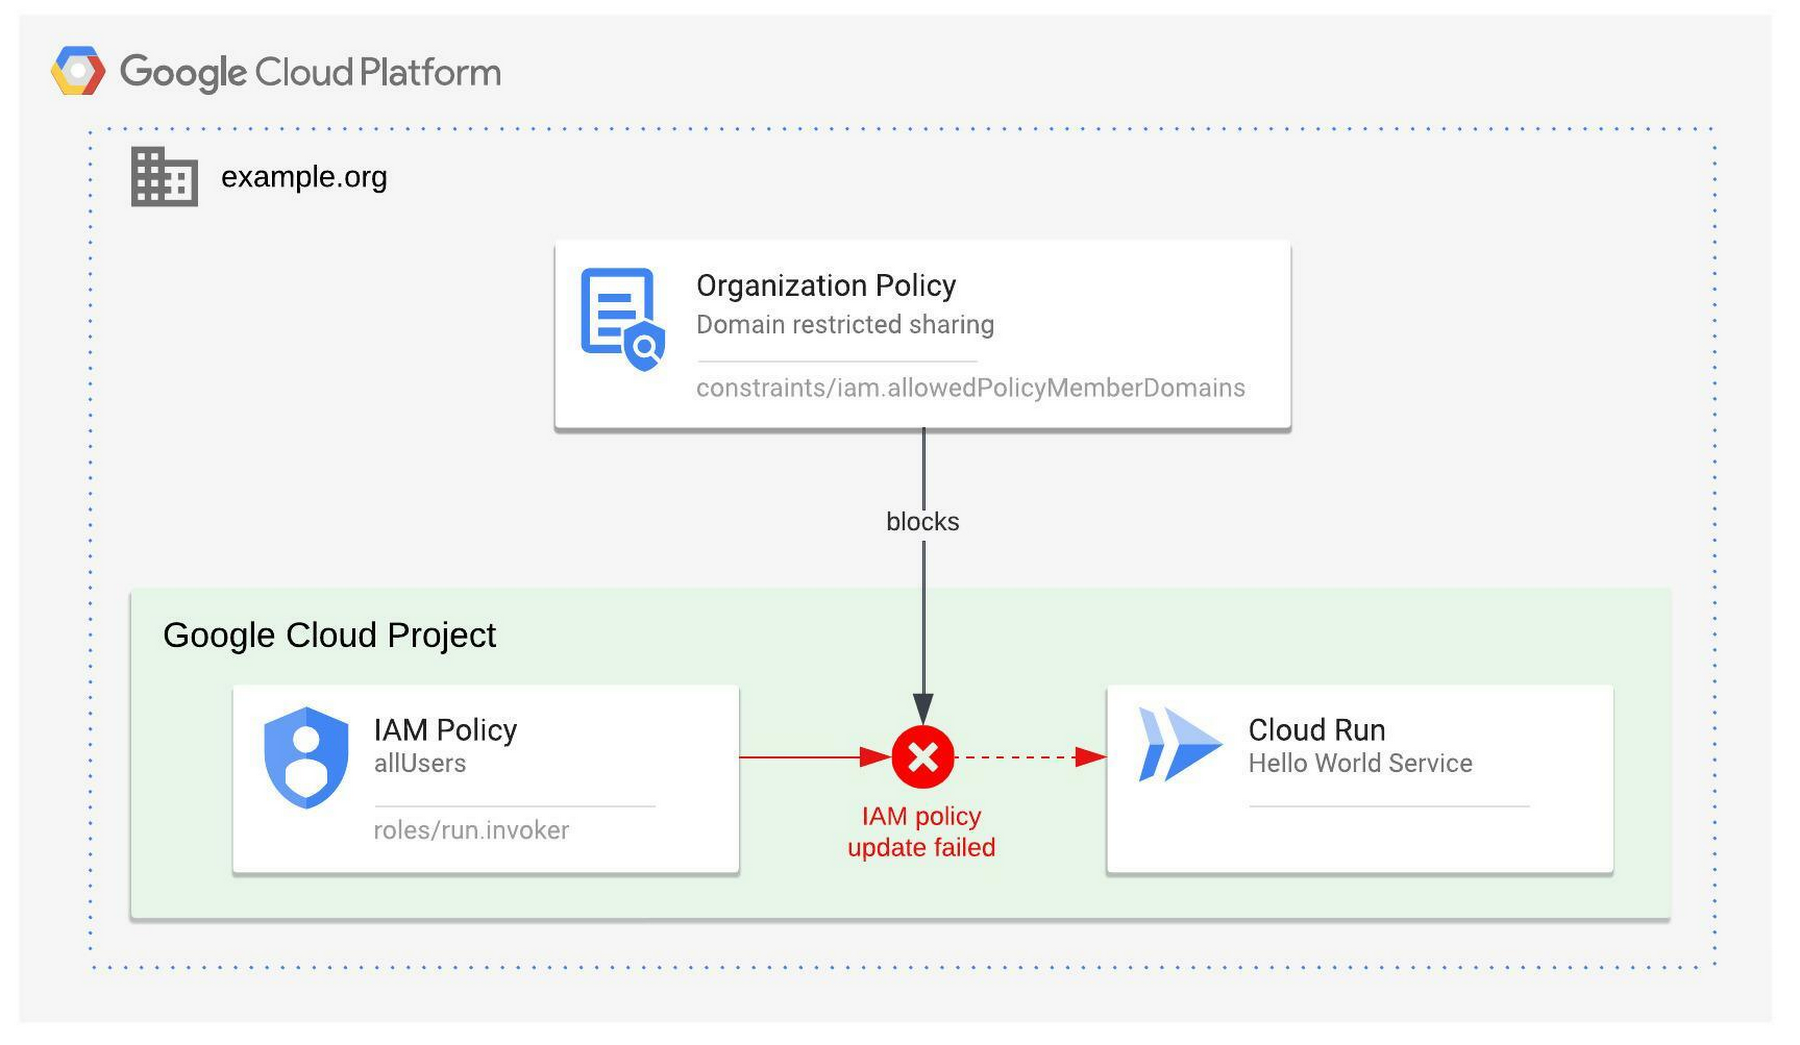The height and width of the screenshot is (1045, 1800).
Task: Click the Cloud Run chevron icon
Action: pos(1180,745)
